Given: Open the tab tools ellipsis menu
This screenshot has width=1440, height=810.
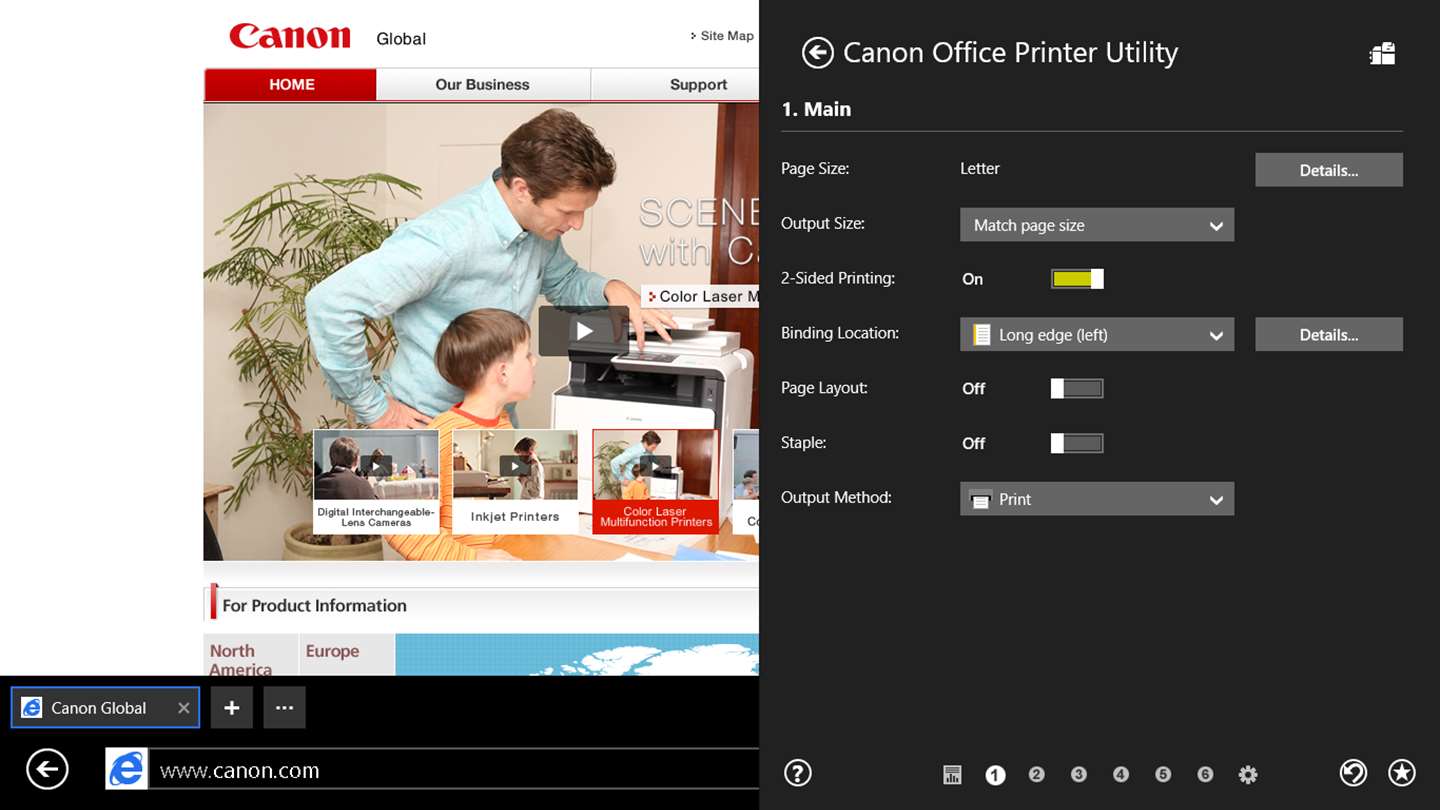Looking at the screenshot, I should click(284, 708).
